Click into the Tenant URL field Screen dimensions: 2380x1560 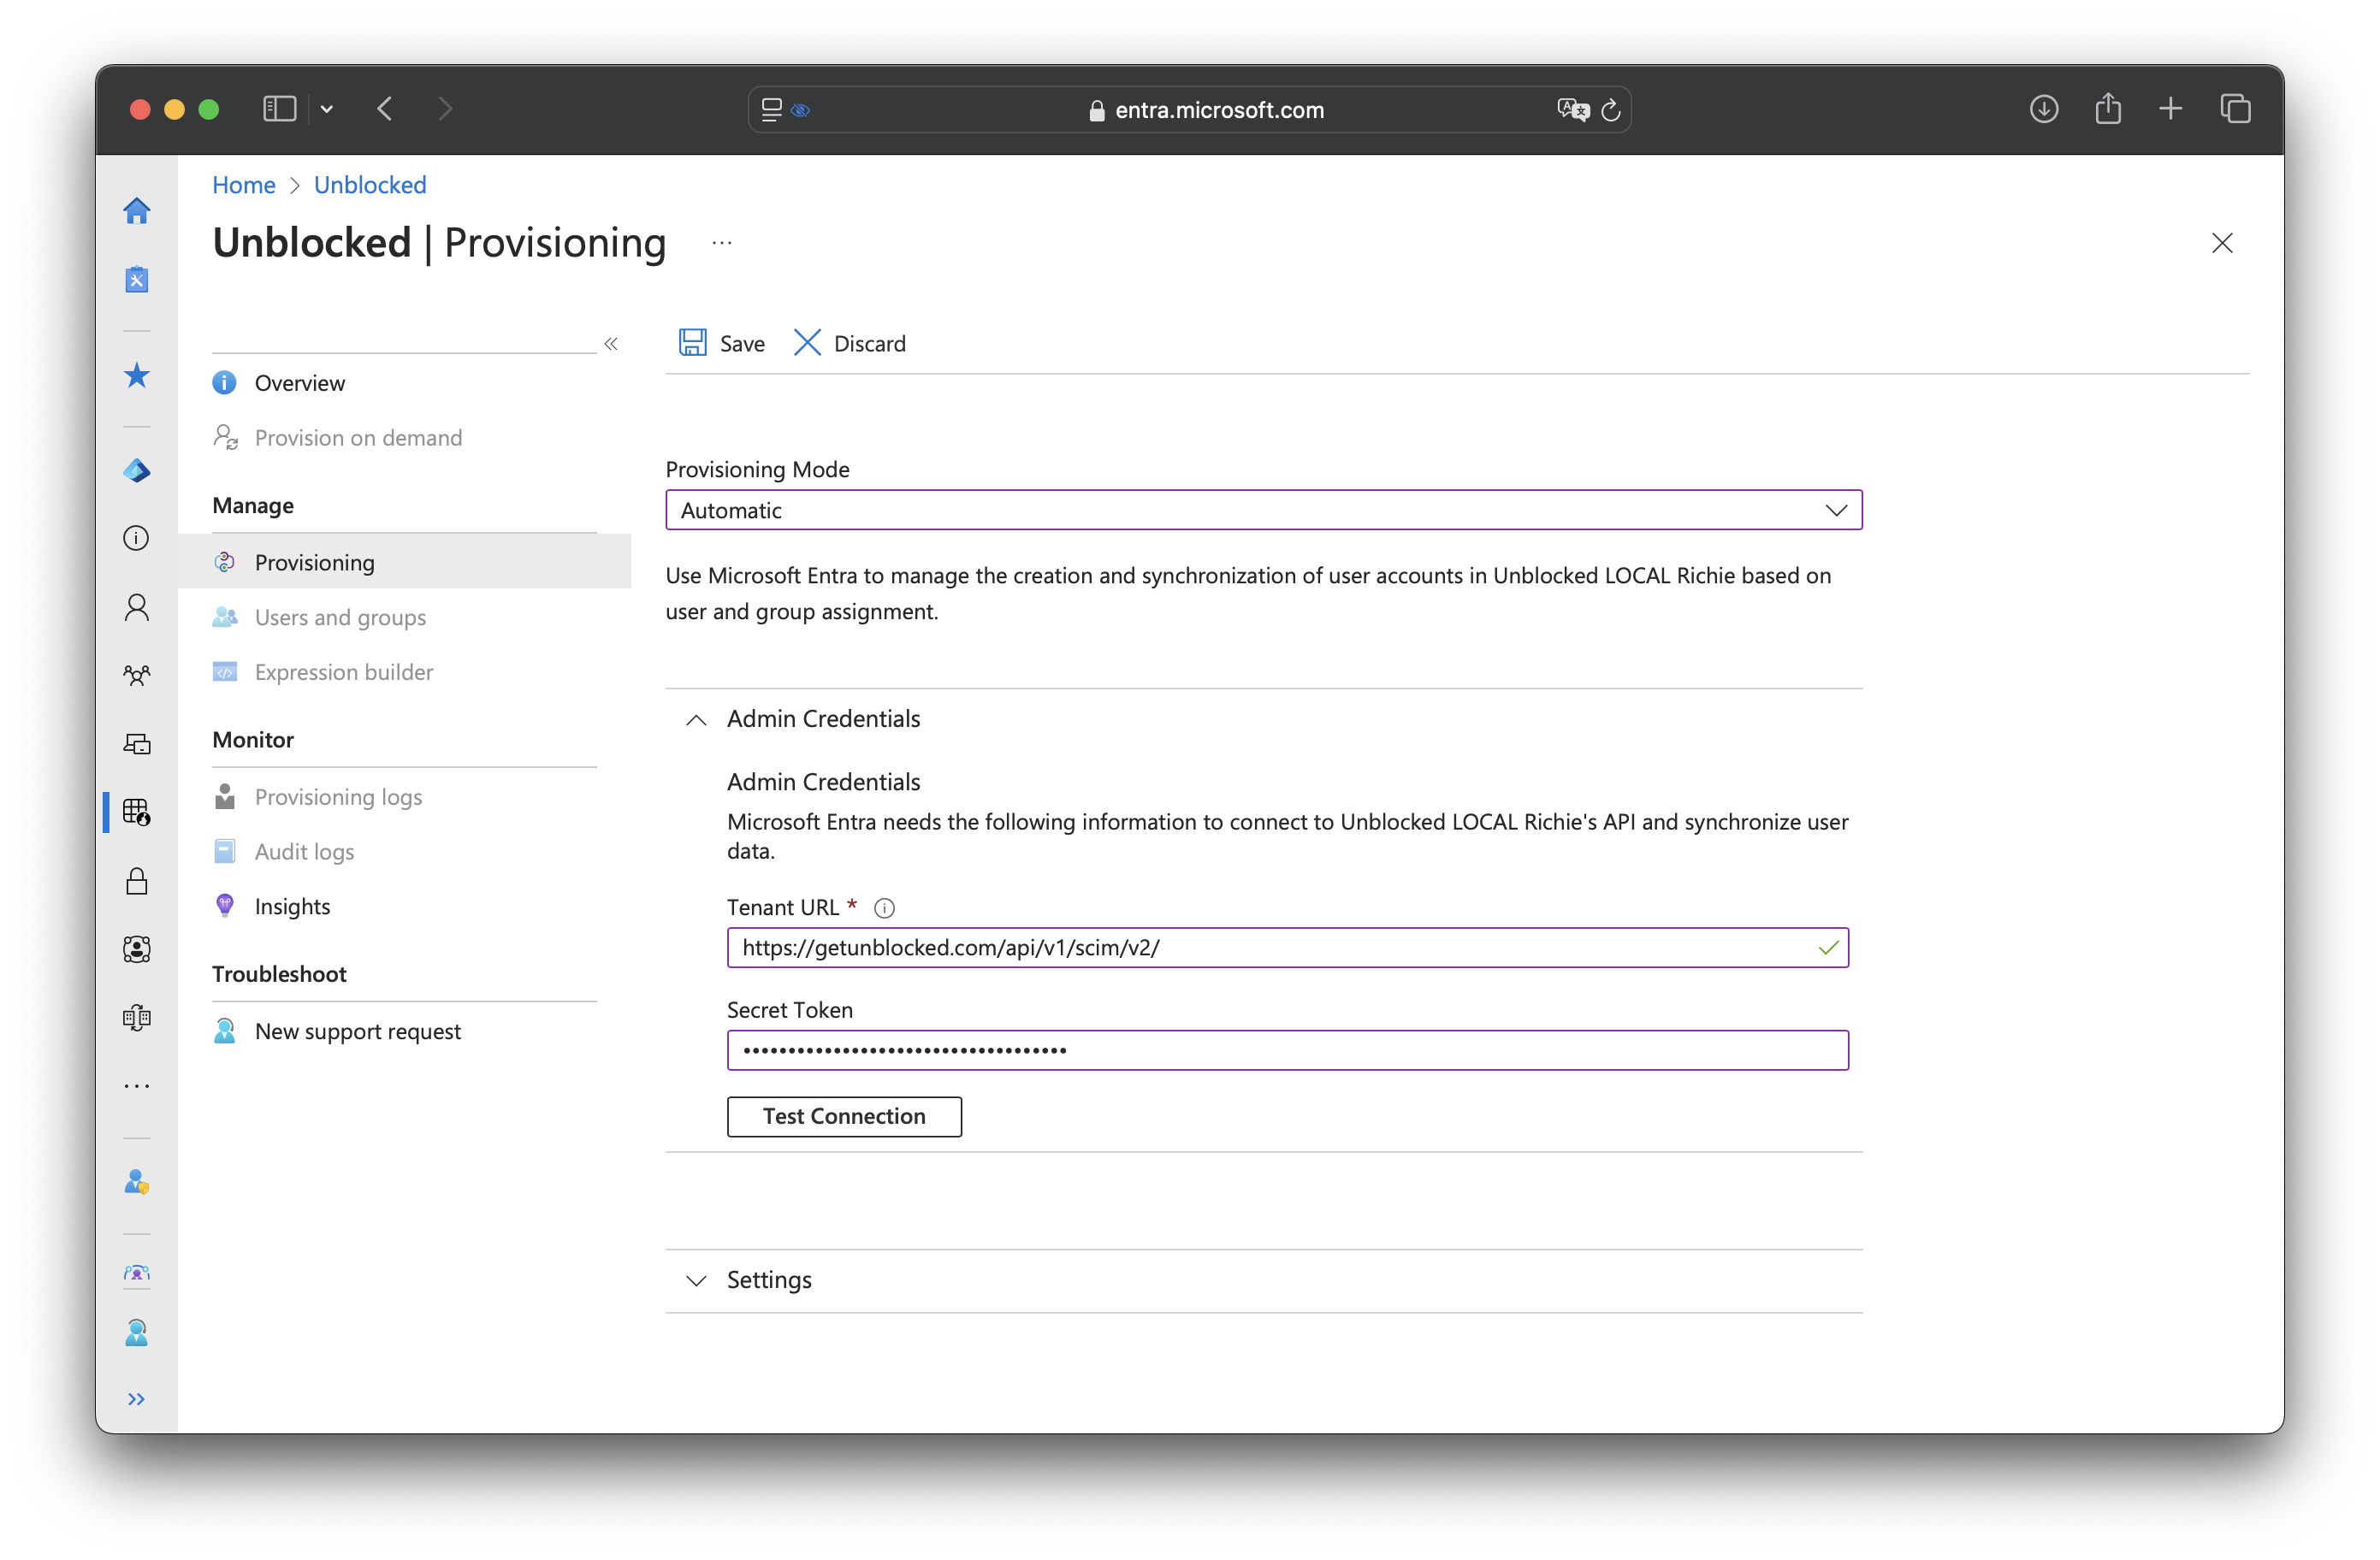click(1288, 948)
